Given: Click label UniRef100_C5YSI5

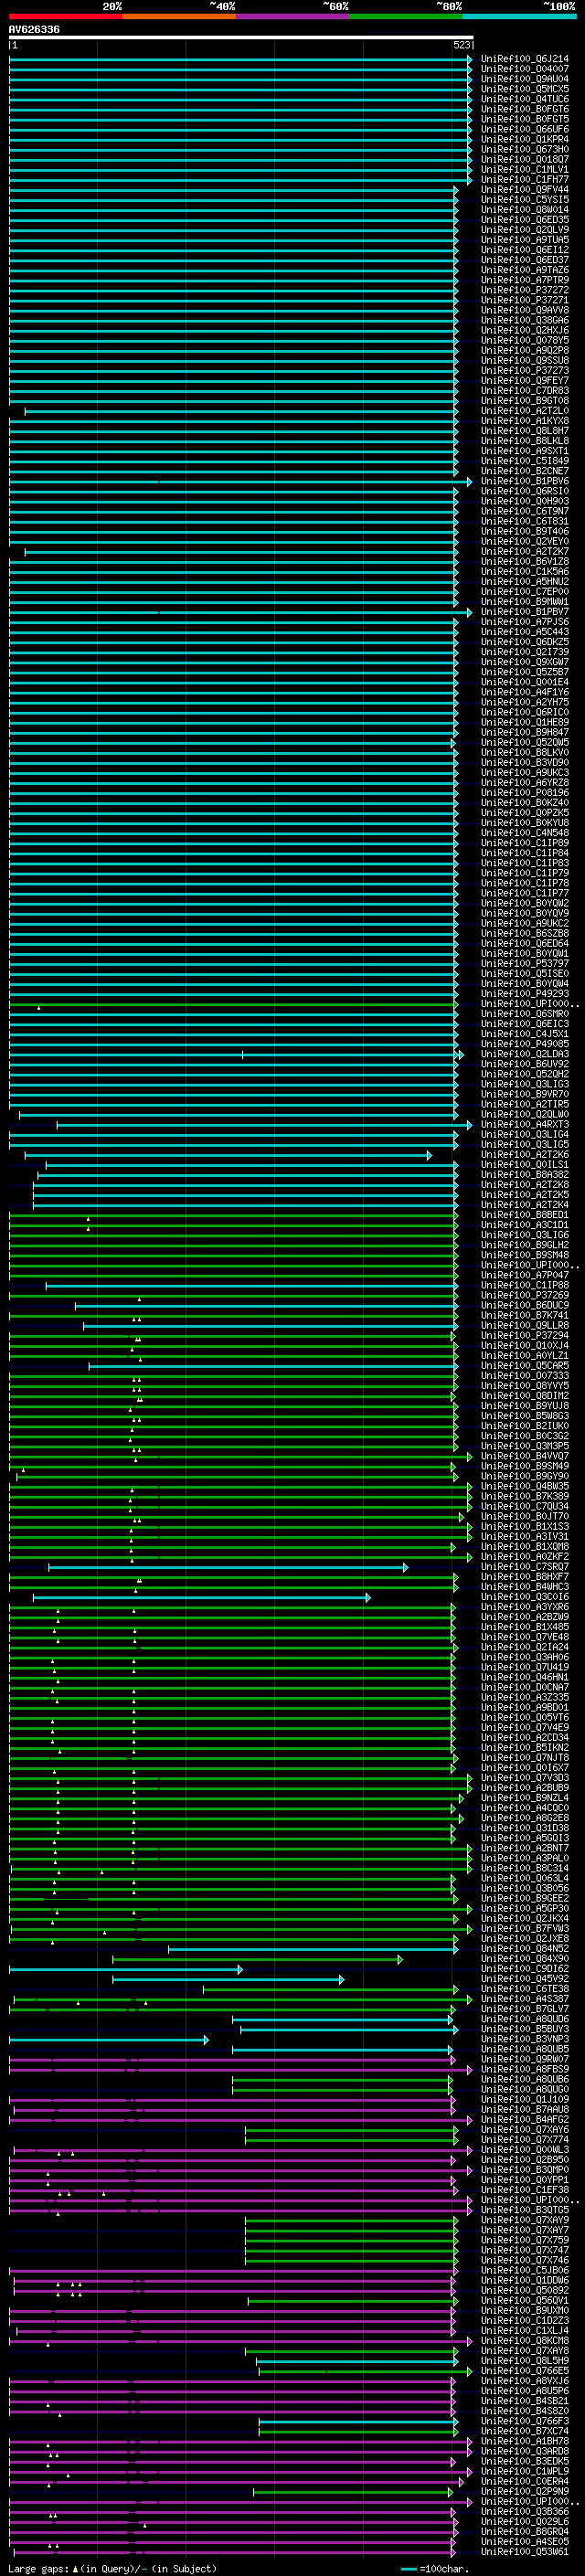Looking at the screenshot, I should click(525, 200).
